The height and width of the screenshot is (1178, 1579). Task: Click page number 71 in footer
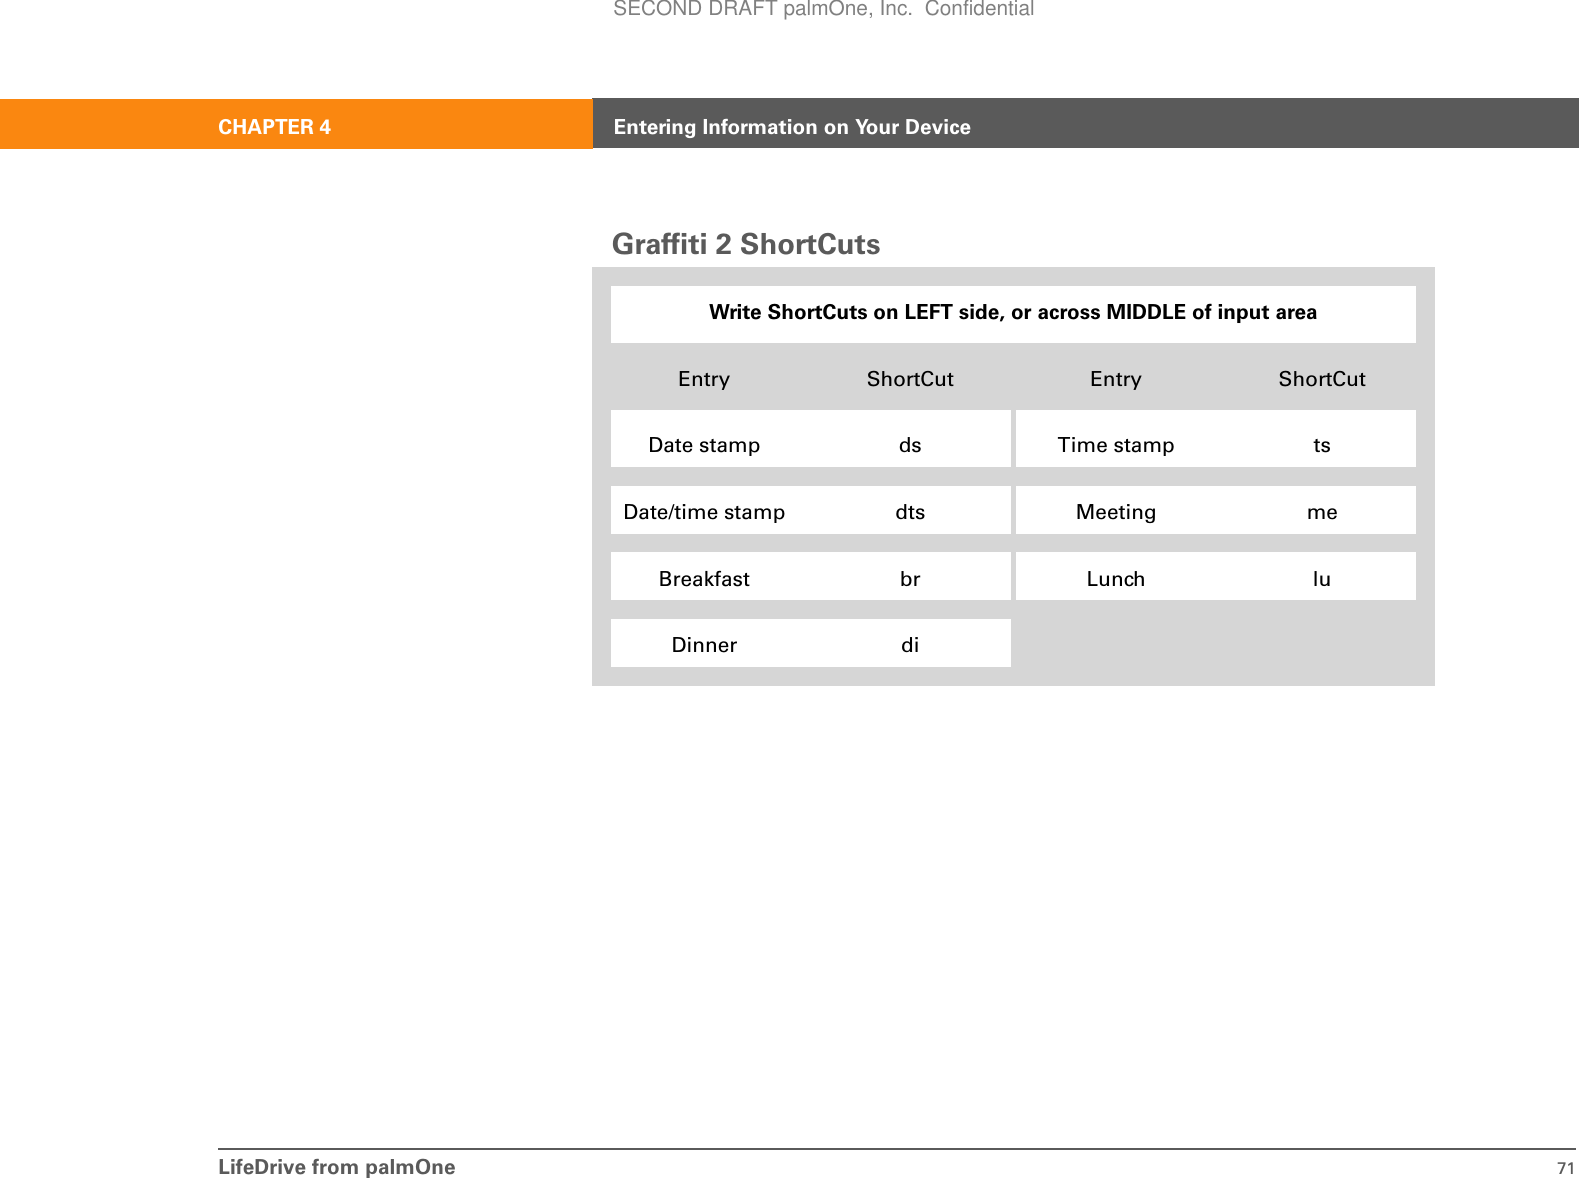click(x=1566, y=1169)
